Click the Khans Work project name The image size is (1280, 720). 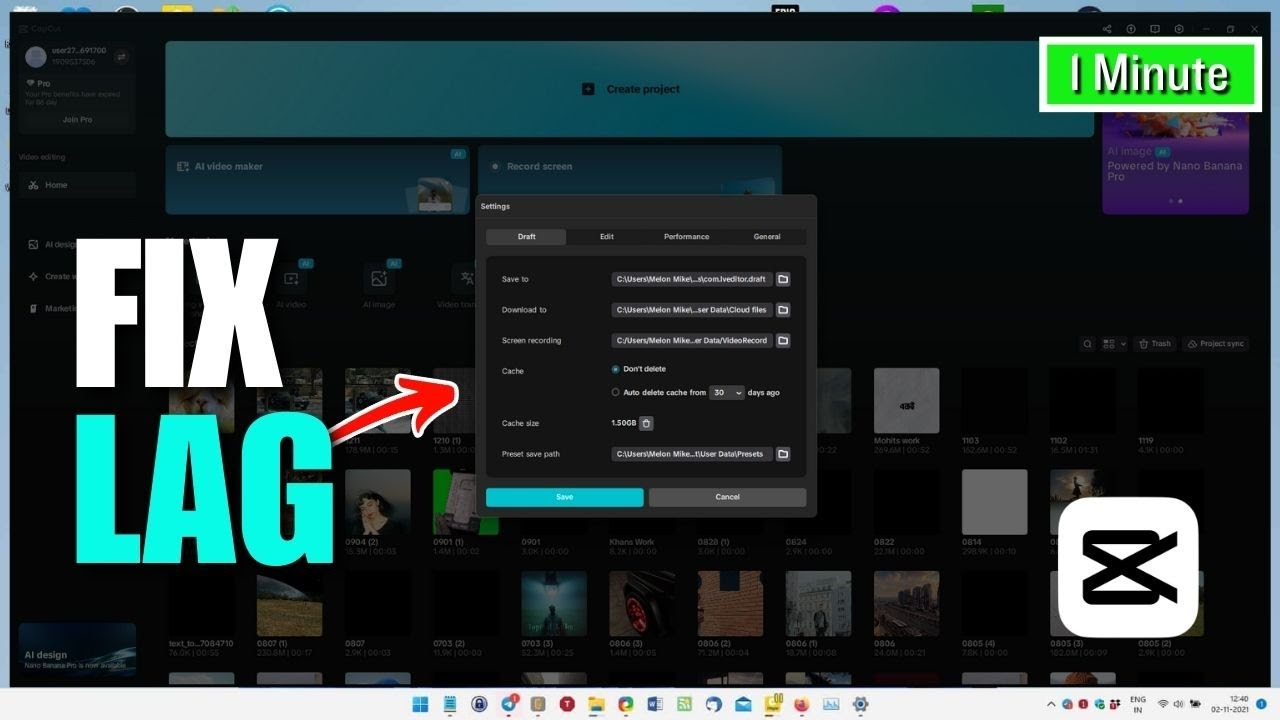point(632,542)
